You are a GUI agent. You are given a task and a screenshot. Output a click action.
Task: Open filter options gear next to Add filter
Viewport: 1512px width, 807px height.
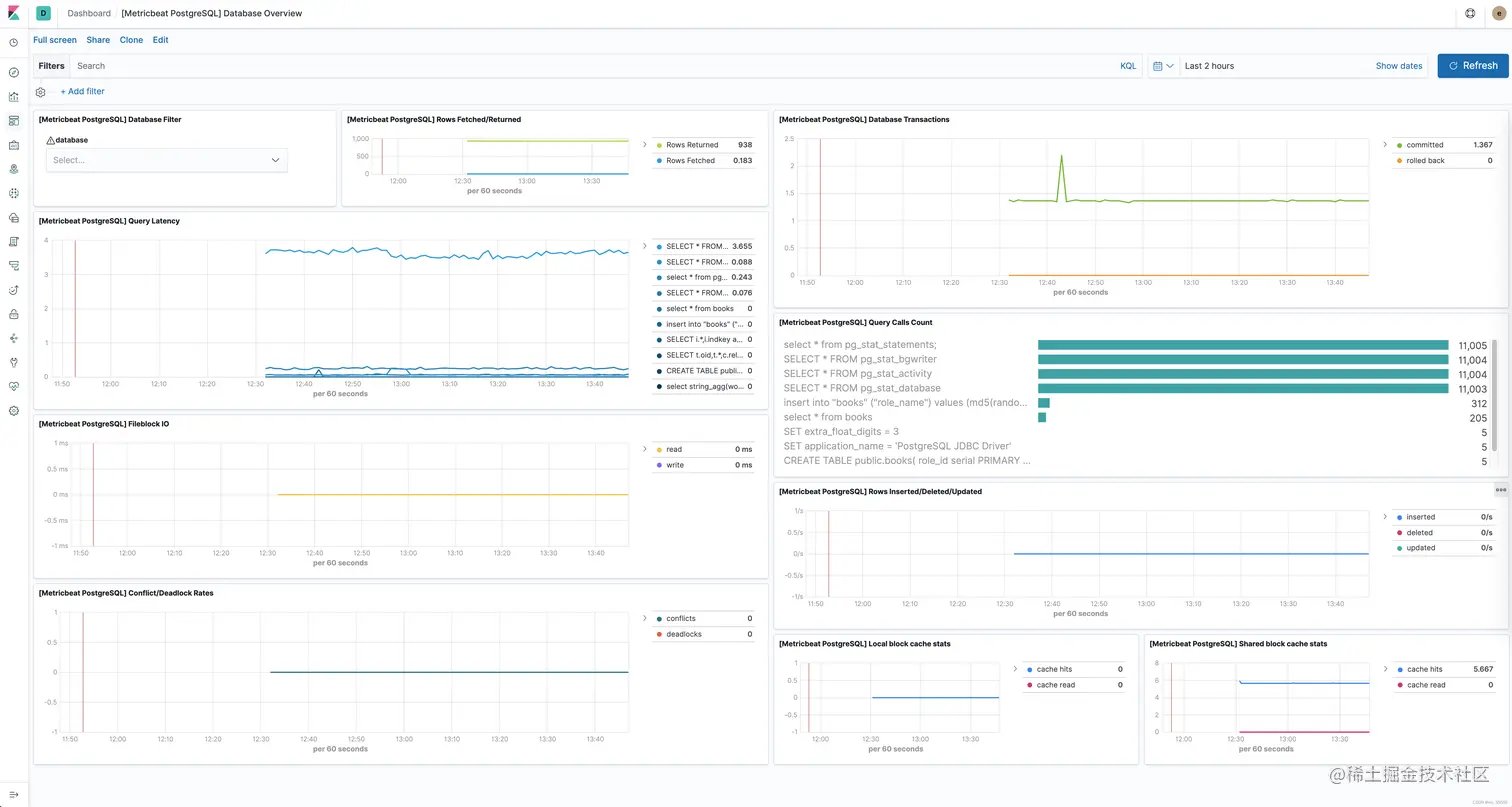[41, 92]
